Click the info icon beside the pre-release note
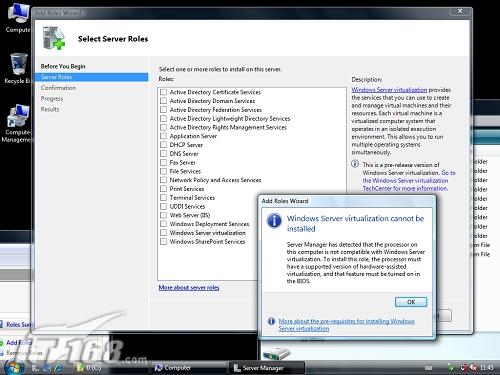Image resolution: width=500 pixels, height=375 pixels. (x=355, y=164)
